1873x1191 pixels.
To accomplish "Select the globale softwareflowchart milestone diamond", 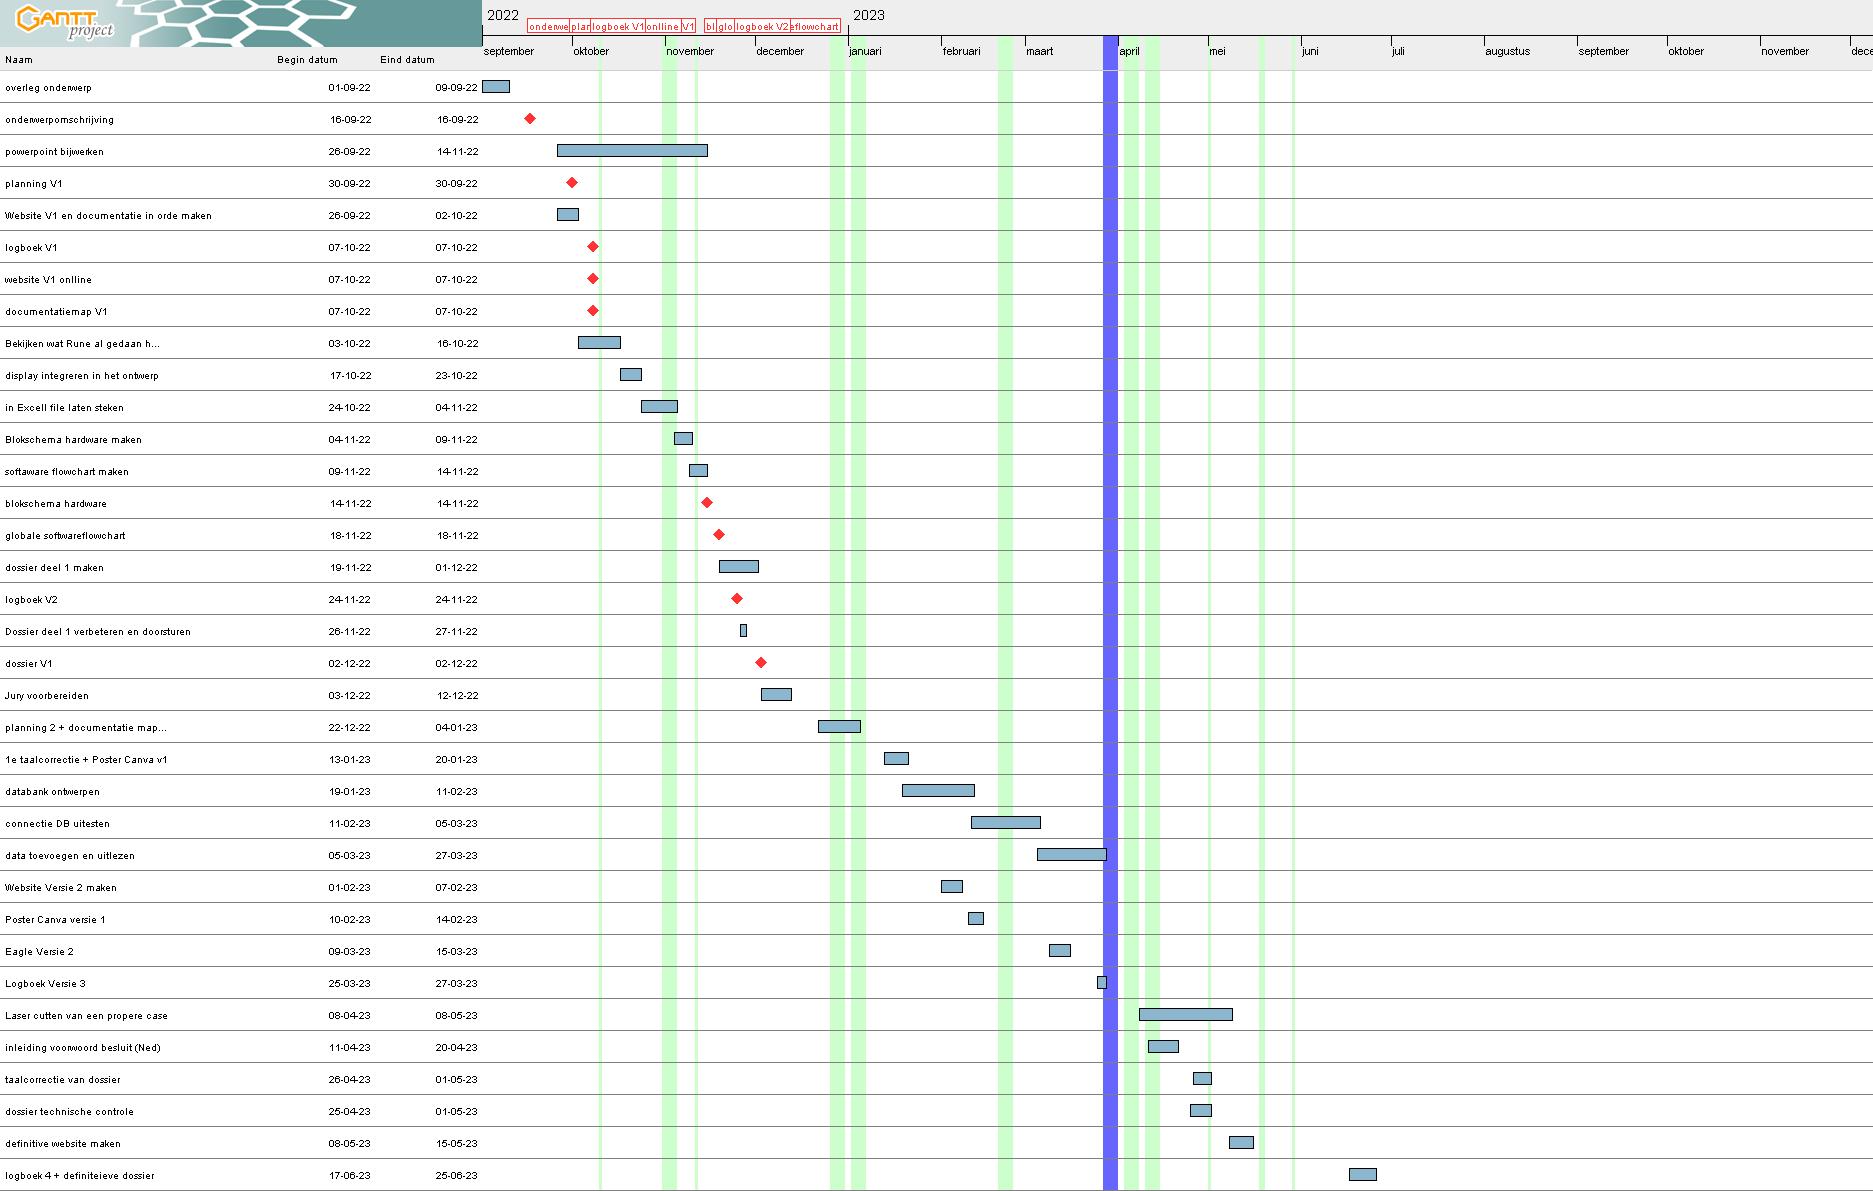I will pos(719,535).
